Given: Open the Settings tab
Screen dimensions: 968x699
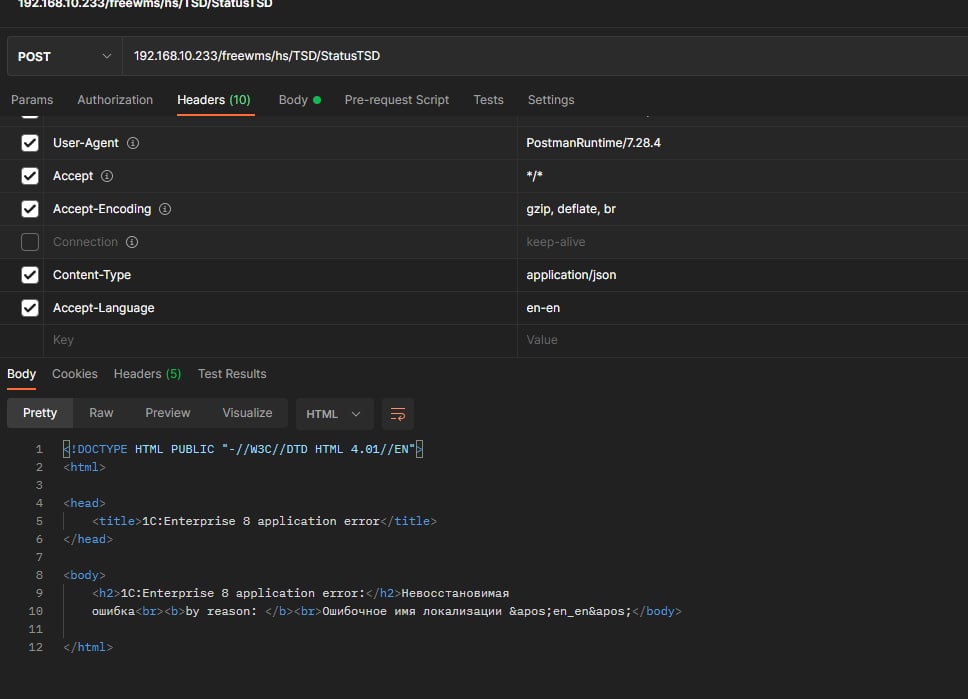Looking at the screenshot, I should 551,100.
